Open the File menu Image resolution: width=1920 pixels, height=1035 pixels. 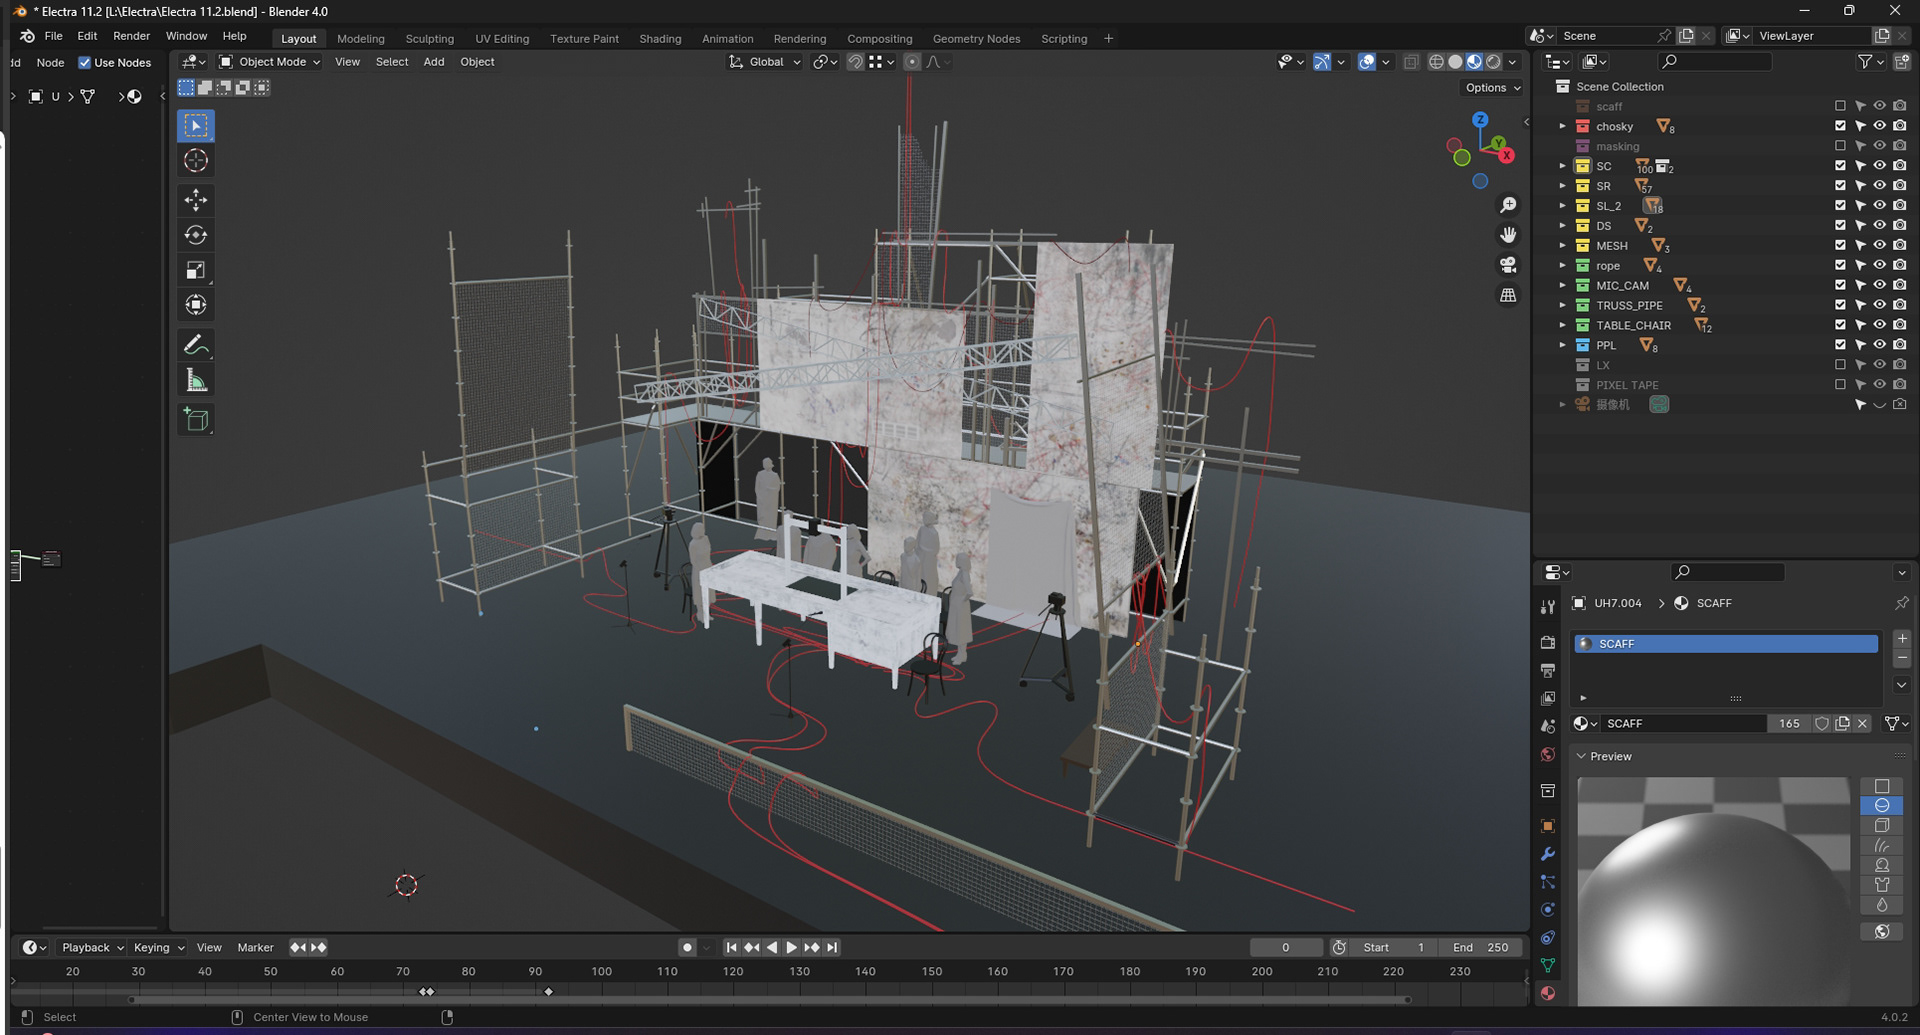(x=53, y=36)
